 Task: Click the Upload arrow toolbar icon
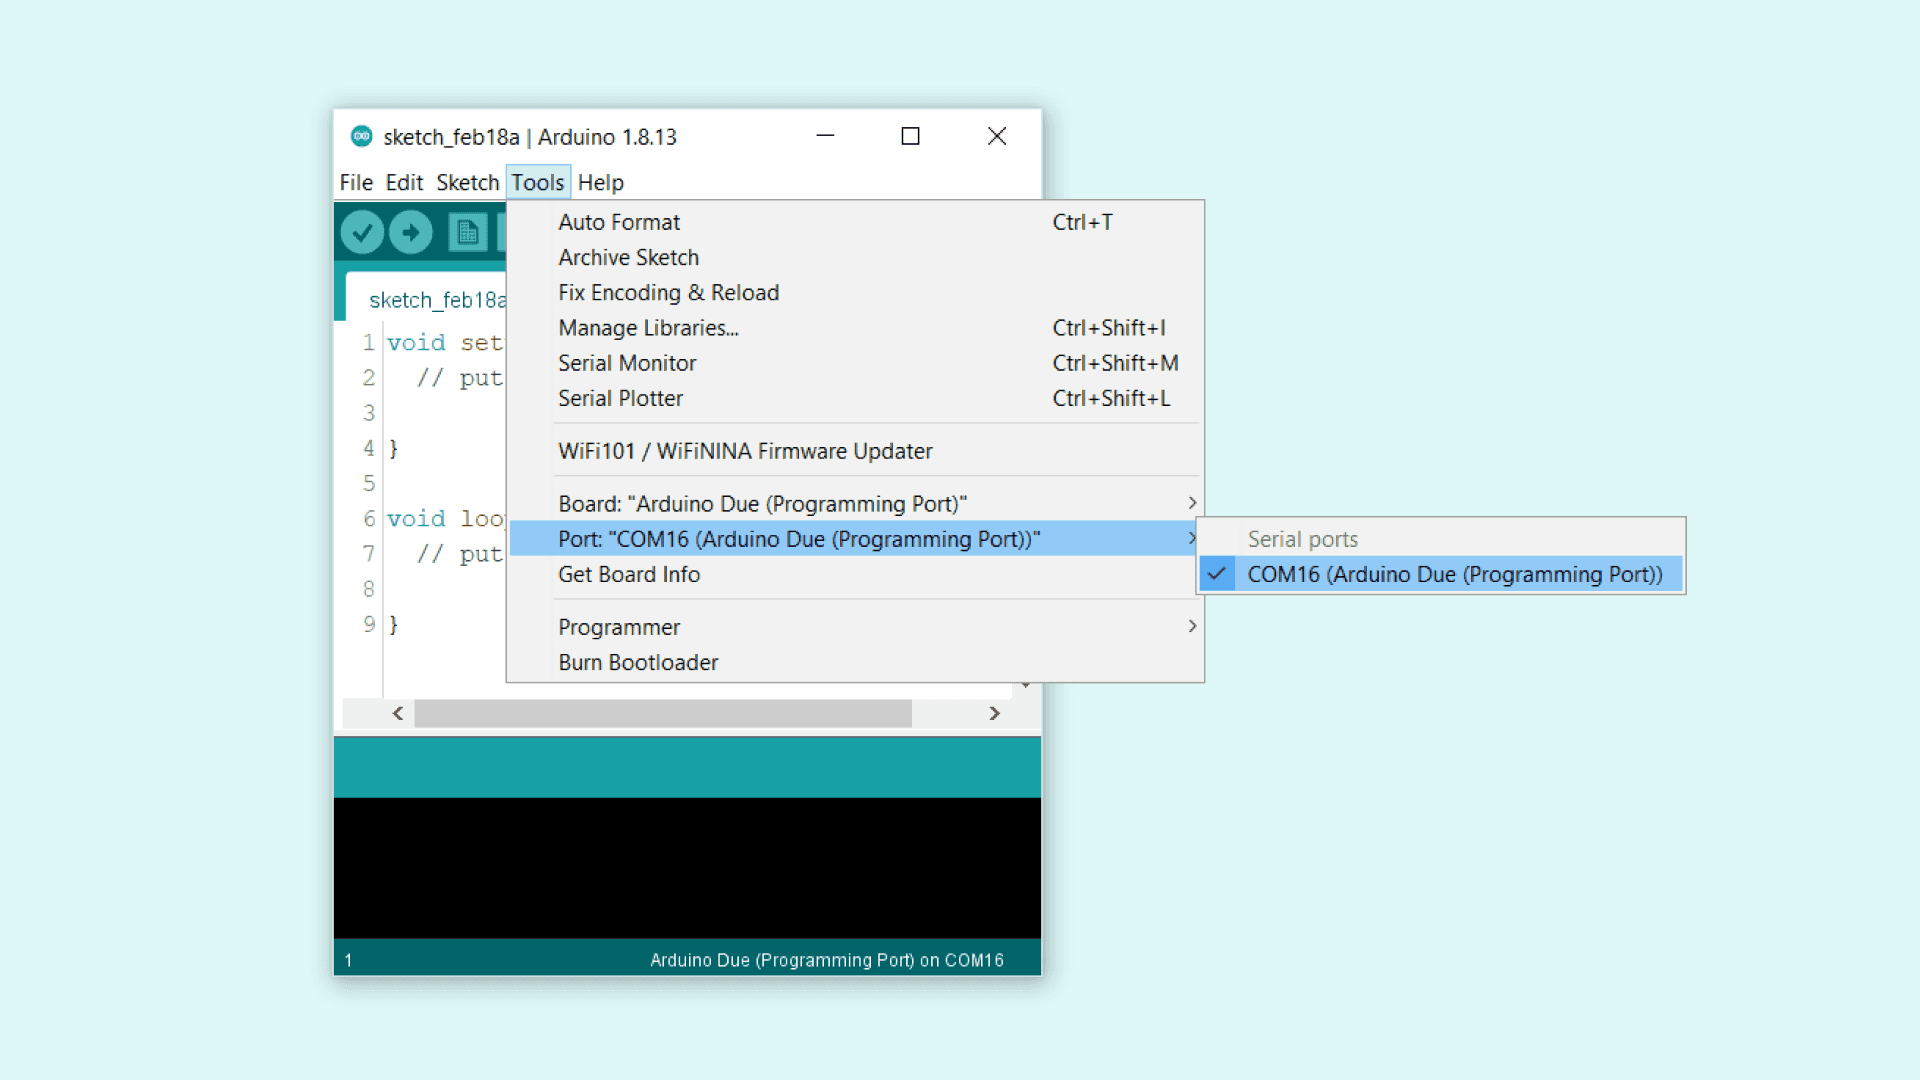tap(411, 233)
